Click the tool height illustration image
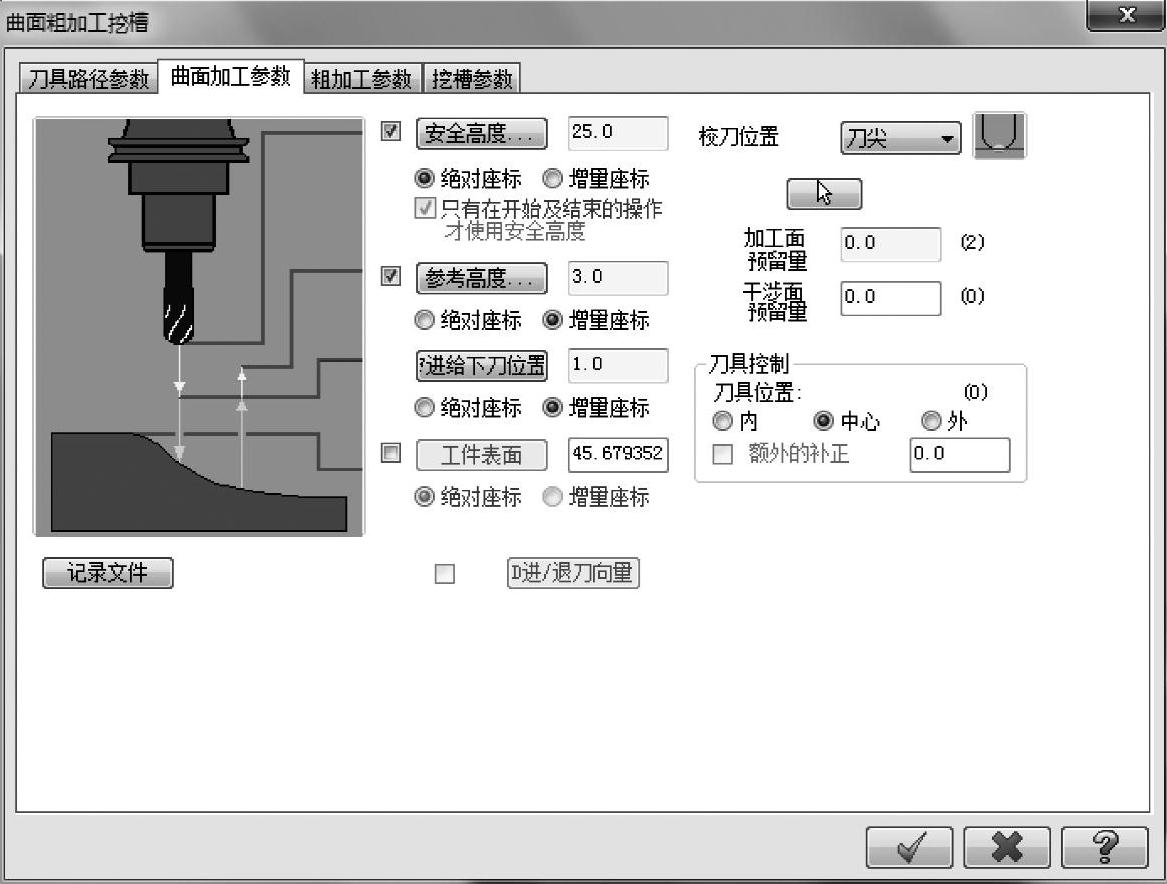 (199, 327)
